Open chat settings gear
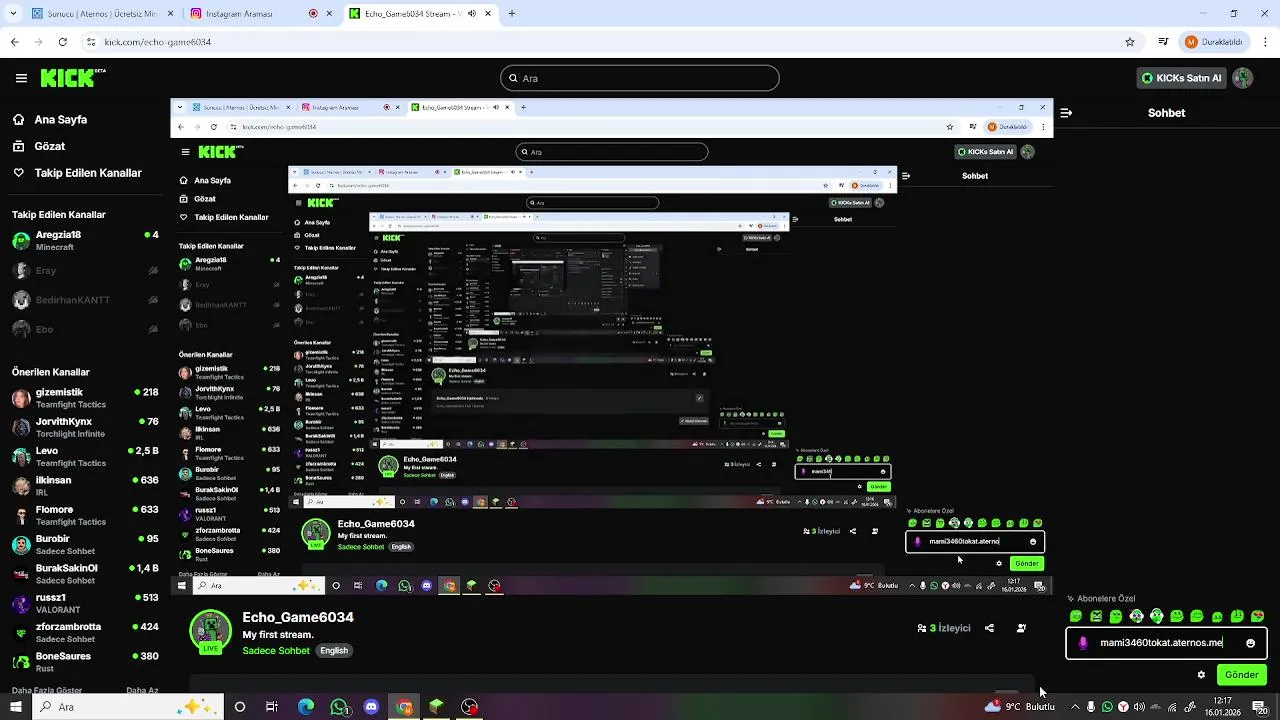Viewport: 1280px width, 720px height. click(x=1201, y=675)
